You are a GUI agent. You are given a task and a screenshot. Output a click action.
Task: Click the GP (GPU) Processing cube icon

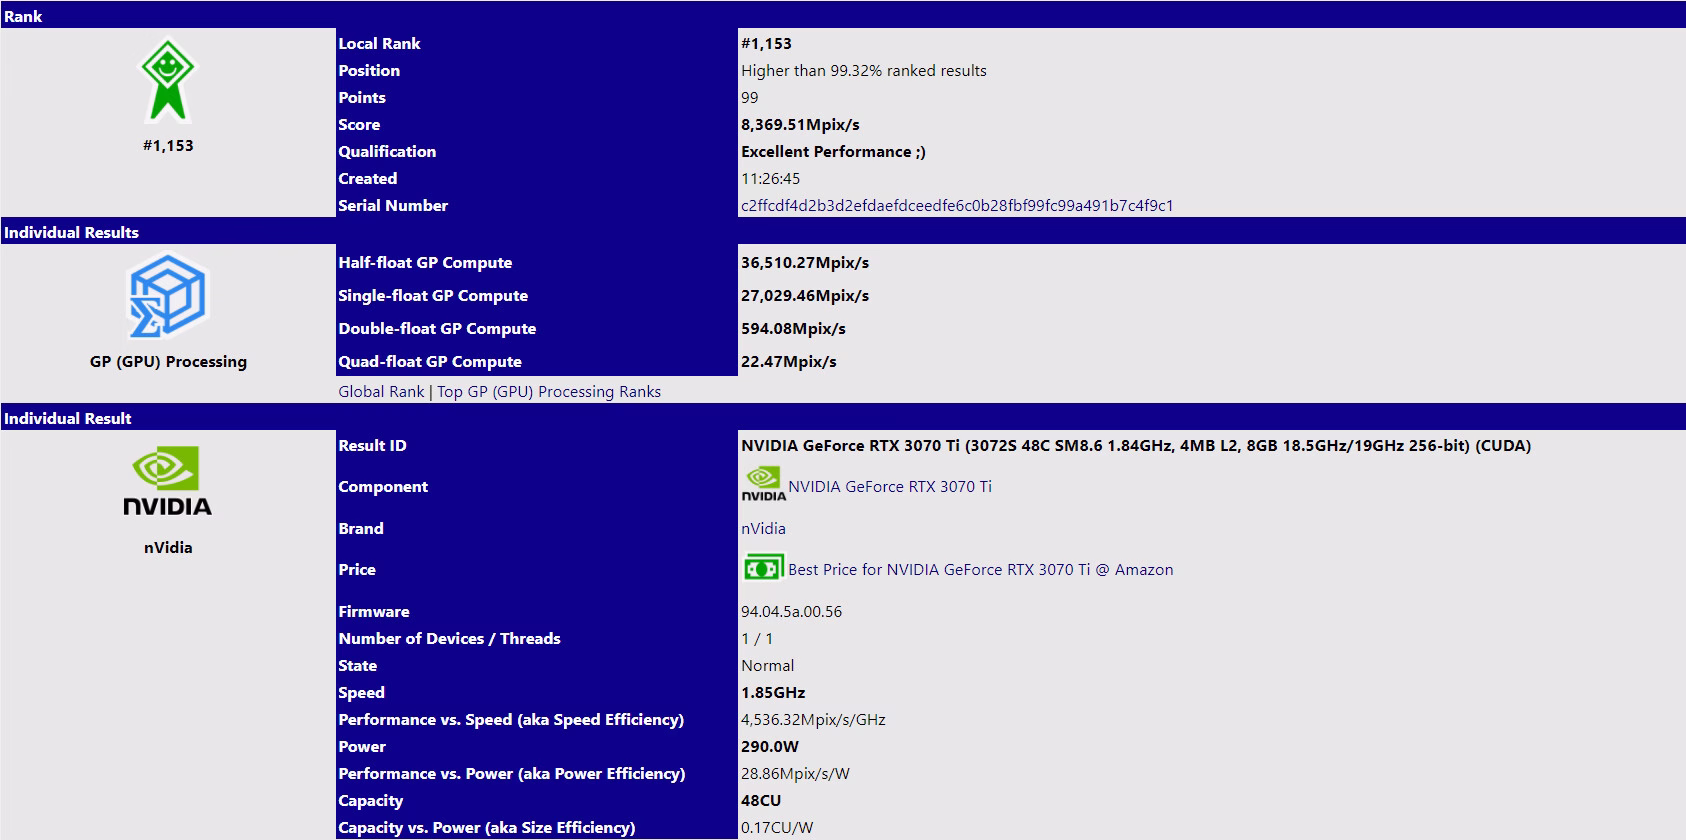168,296
